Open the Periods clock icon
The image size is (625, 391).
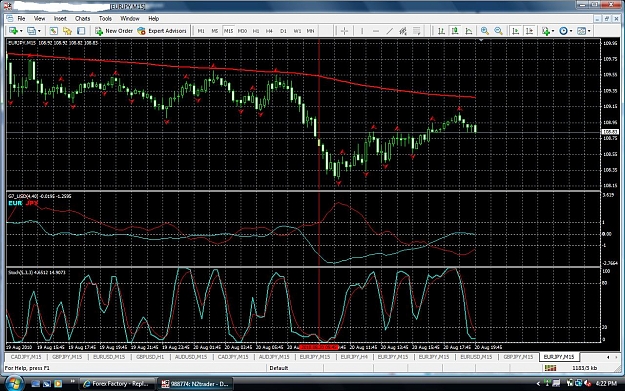[563, 31]
